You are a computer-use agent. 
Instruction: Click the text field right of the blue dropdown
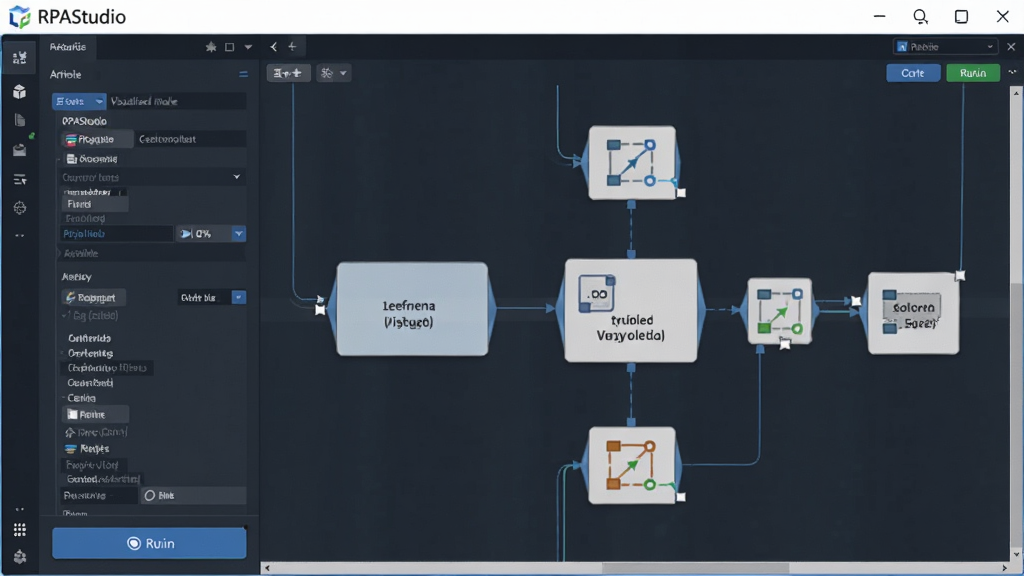coord(176,101)
